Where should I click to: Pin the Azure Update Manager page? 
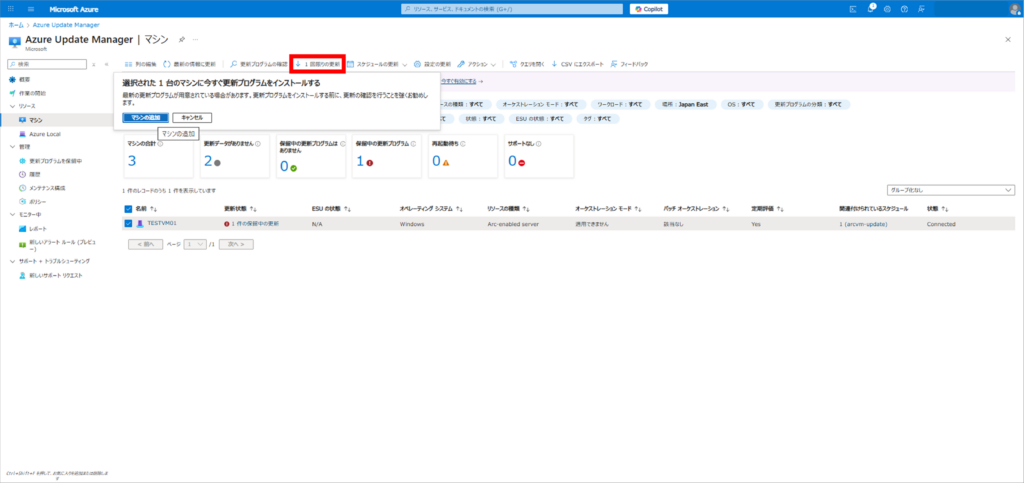[x=181, y=38]
